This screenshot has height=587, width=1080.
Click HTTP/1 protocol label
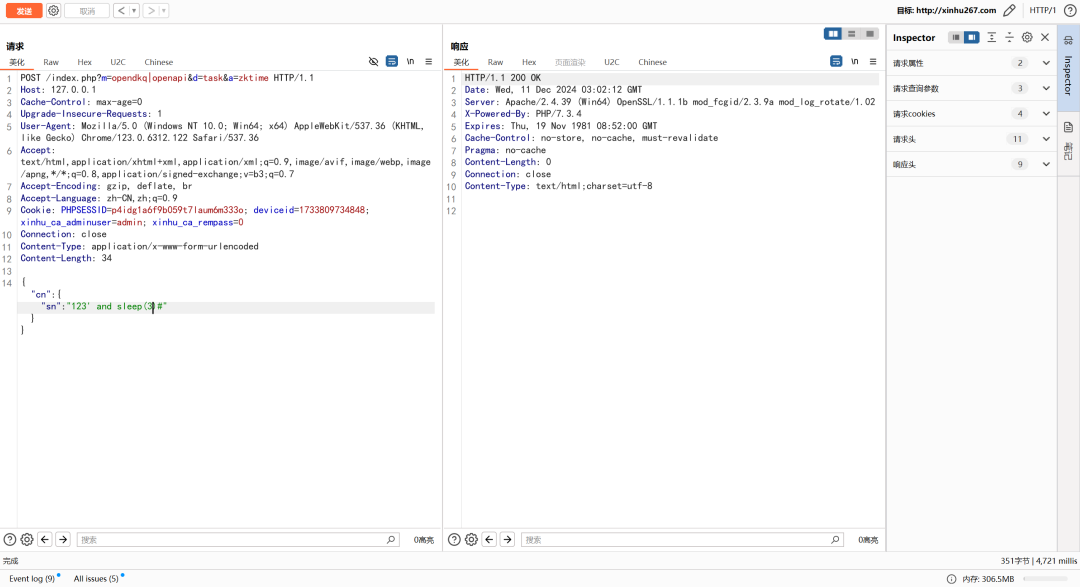[x=1042, y=10]
